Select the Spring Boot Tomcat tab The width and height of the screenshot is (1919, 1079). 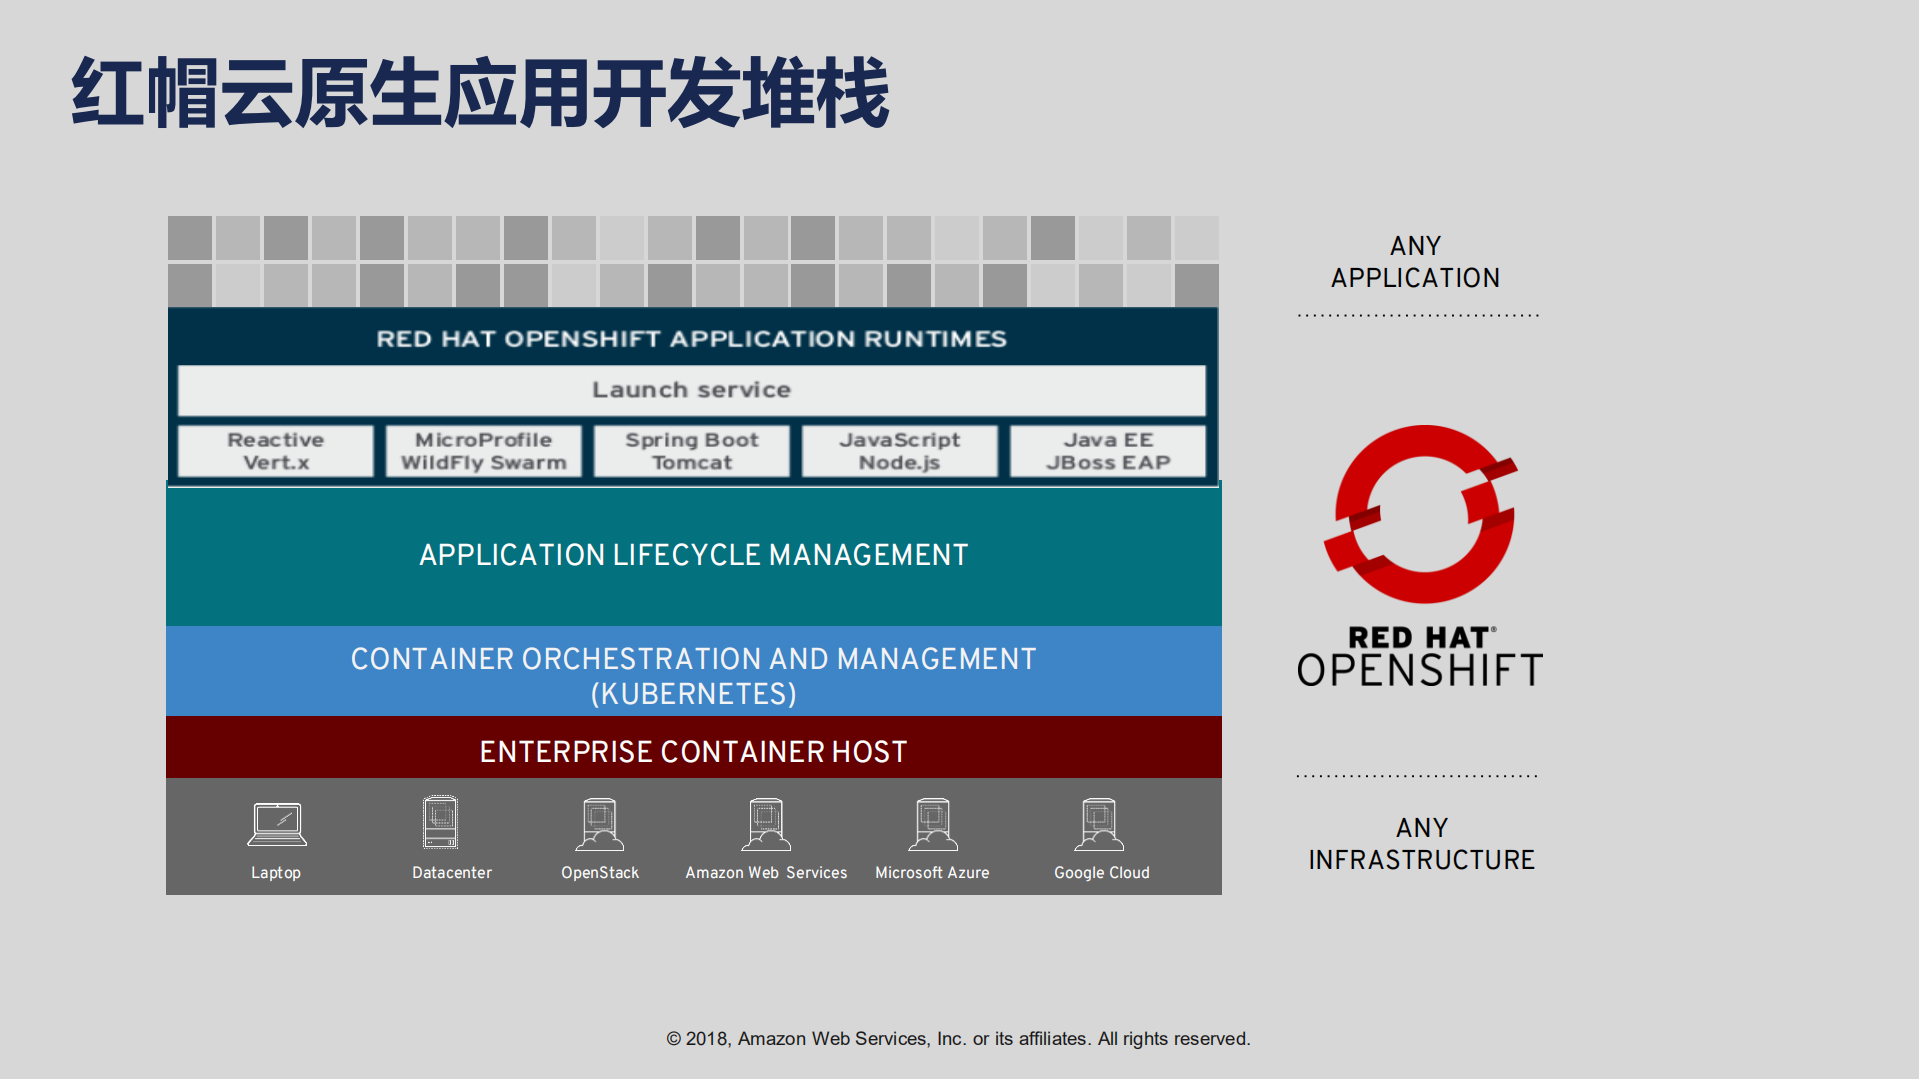[x=691, y=450]
